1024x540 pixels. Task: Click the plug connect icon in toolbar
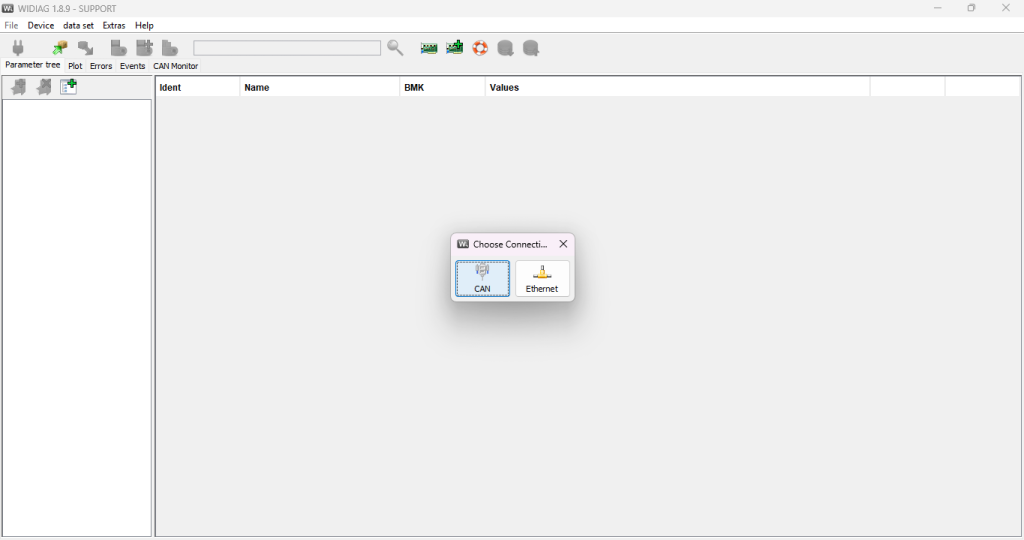click(18, 48)
